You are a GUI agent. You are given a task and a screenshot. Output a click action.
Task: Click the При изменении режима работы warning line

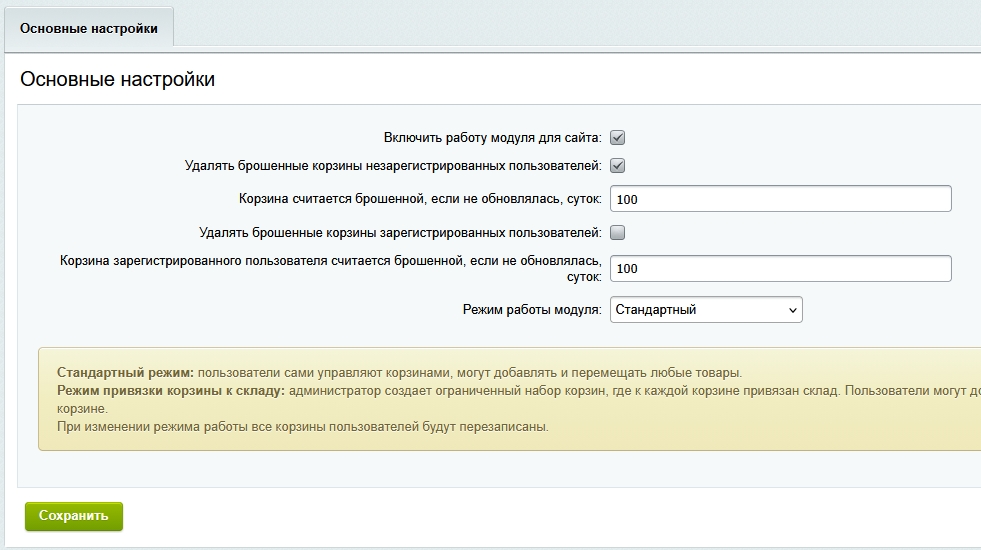click(303, 427)
